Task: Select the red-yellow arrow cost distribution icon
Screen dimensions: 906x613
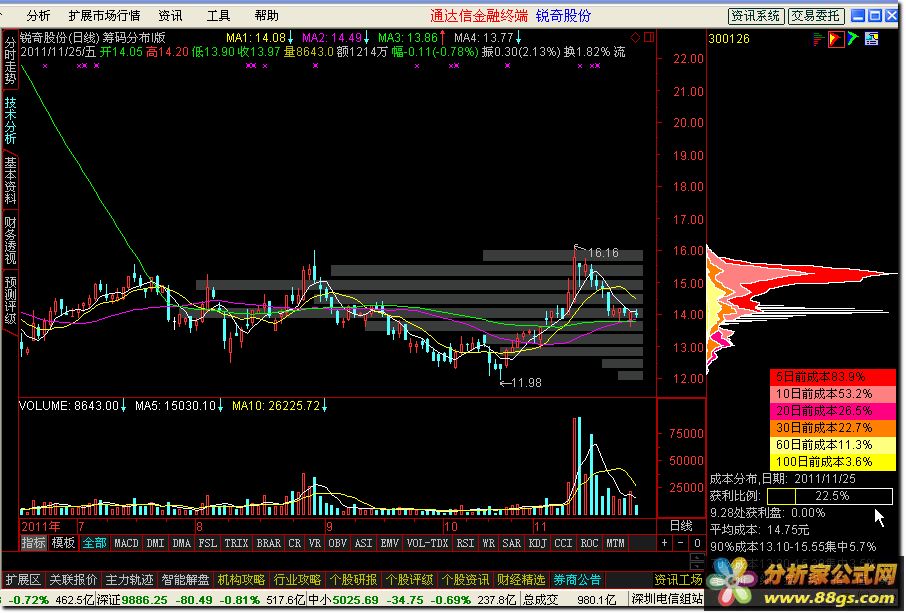Action: 836,39
